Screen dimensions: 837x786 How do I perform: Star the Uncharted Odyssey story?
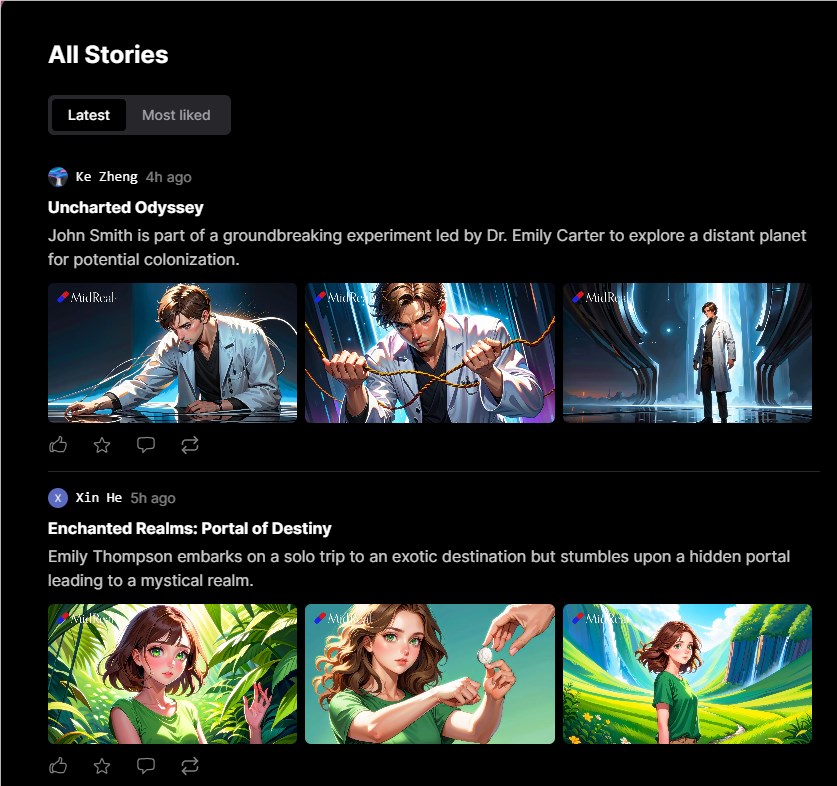tap(102, 445)
